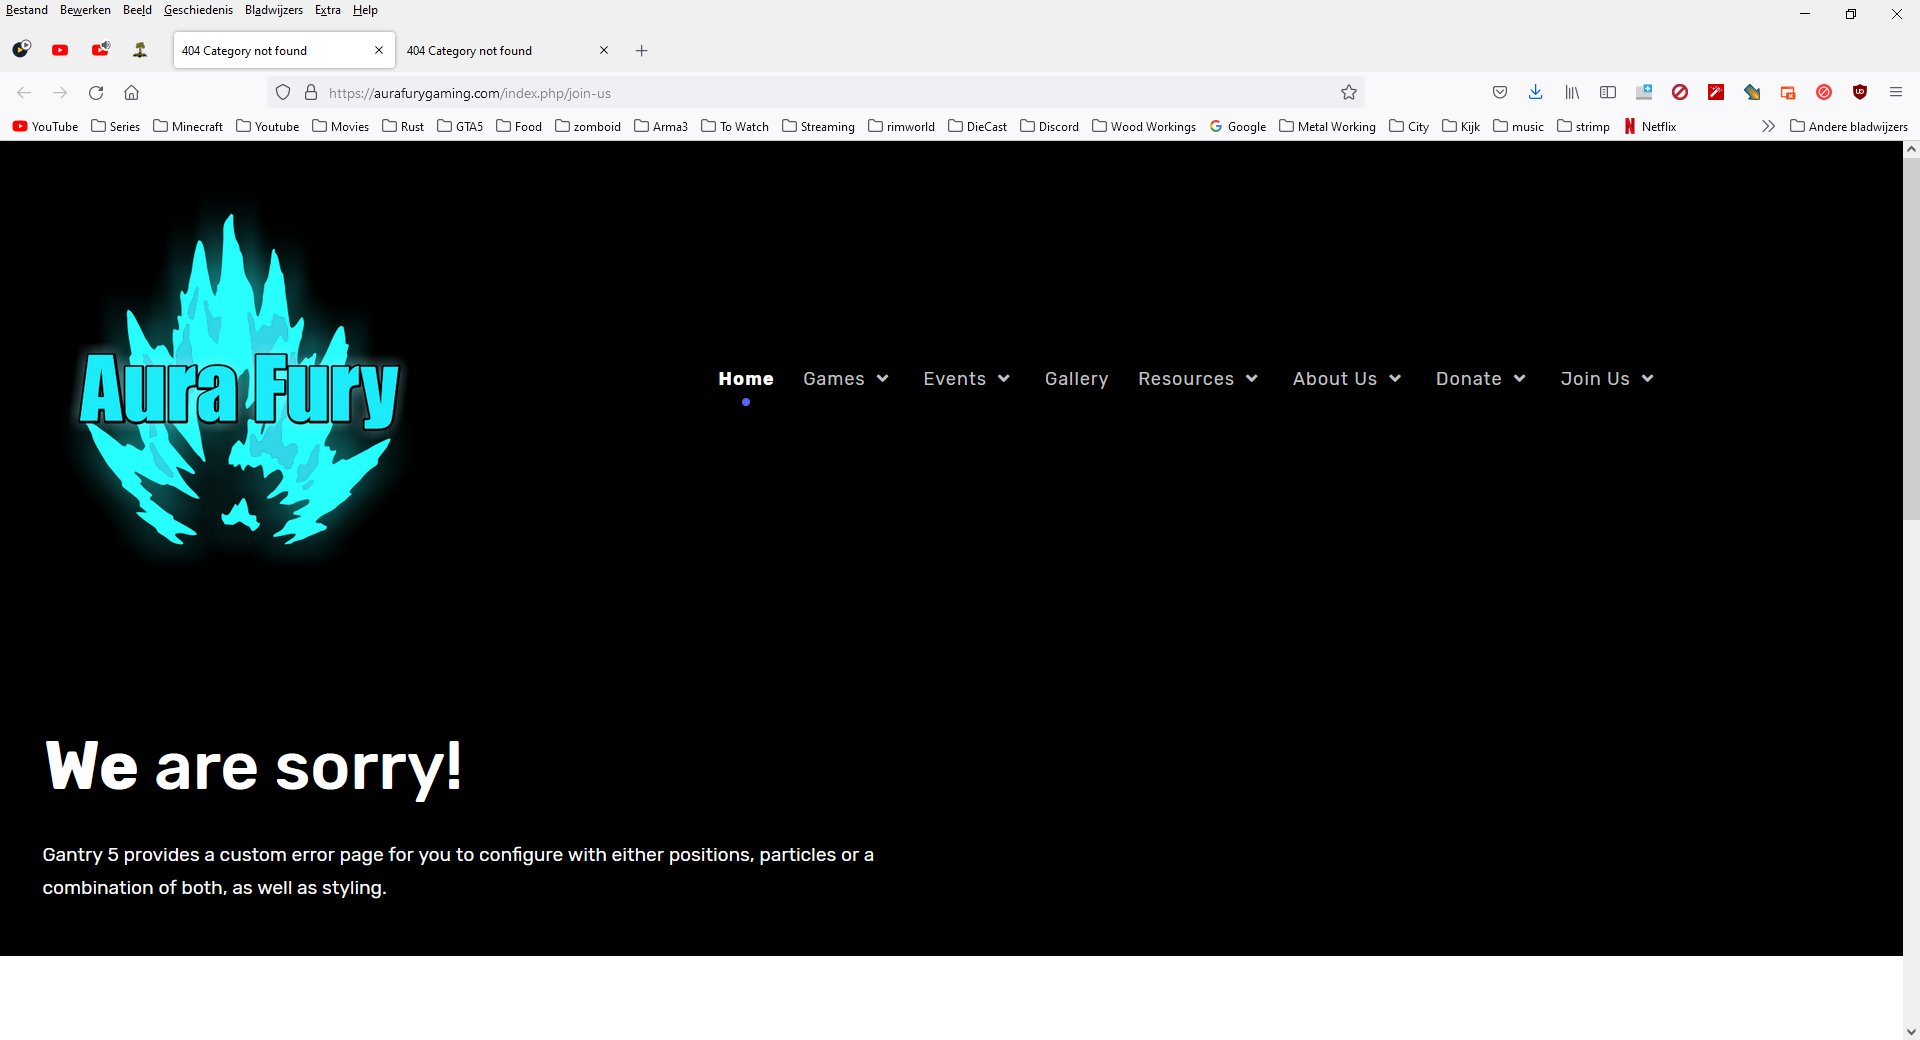Expand the Games dropdown menu
Screen dimensions: 1920x1040
click(x=846, y=379)
